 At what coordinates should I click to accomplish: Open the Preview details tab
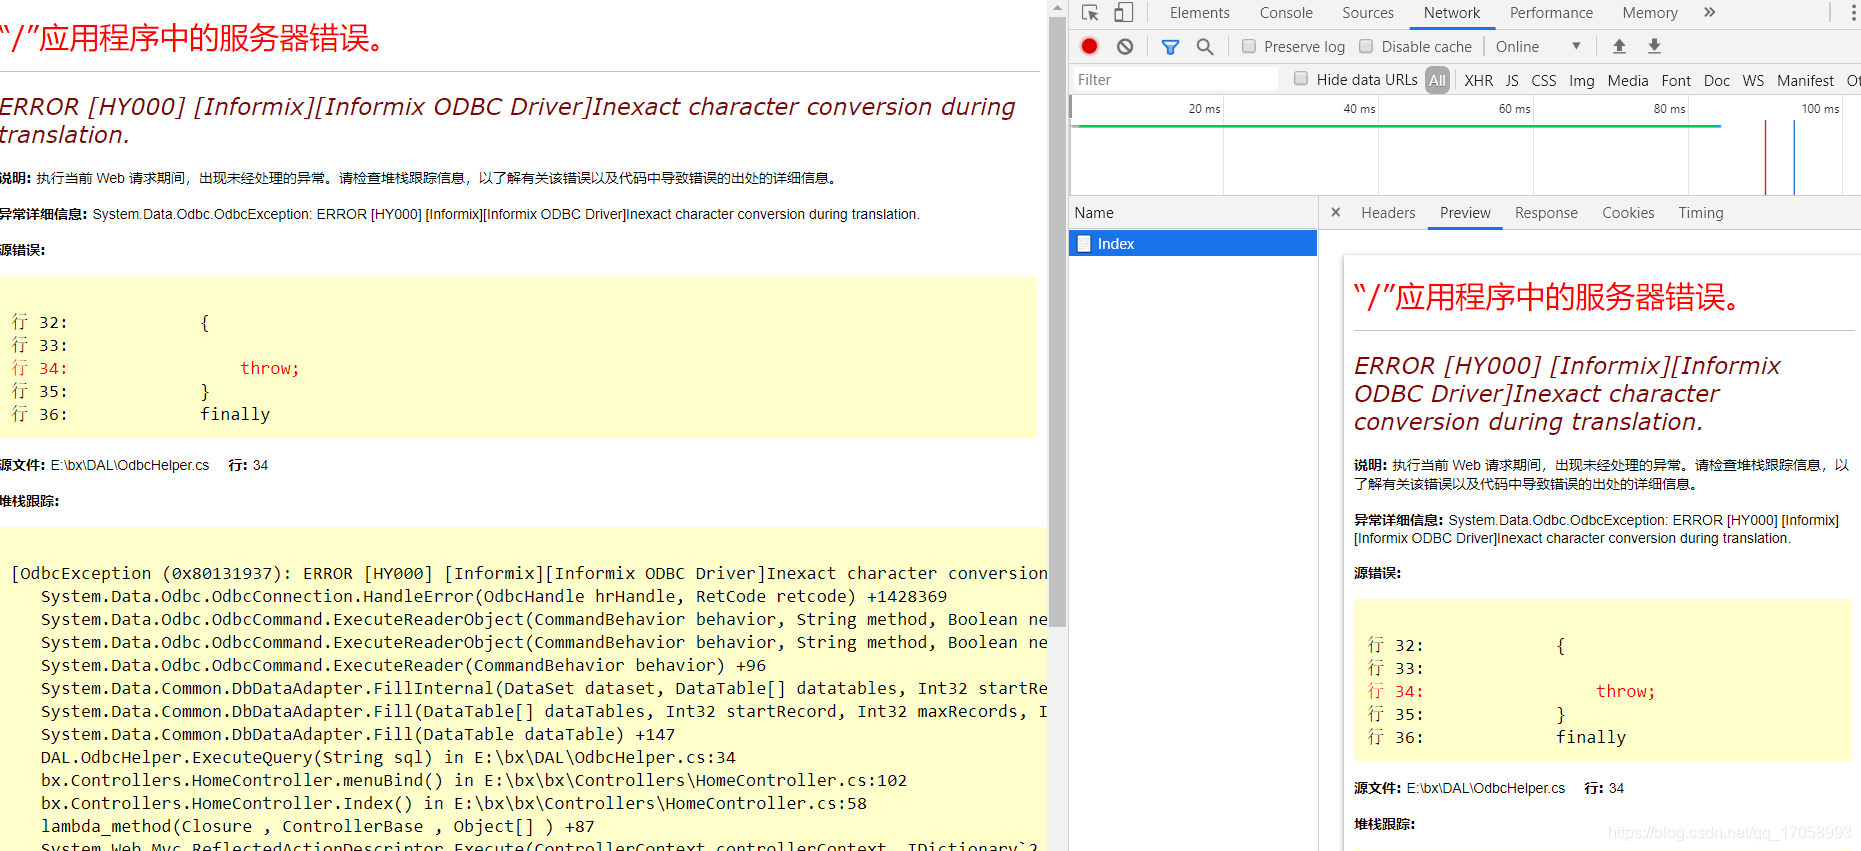pyautogui.click(x=1465, y=213)
